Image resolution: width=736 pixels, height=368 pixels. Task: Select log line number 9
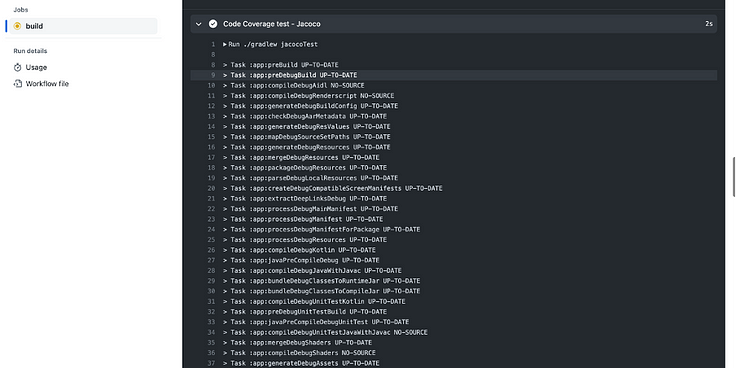[213, 75]
